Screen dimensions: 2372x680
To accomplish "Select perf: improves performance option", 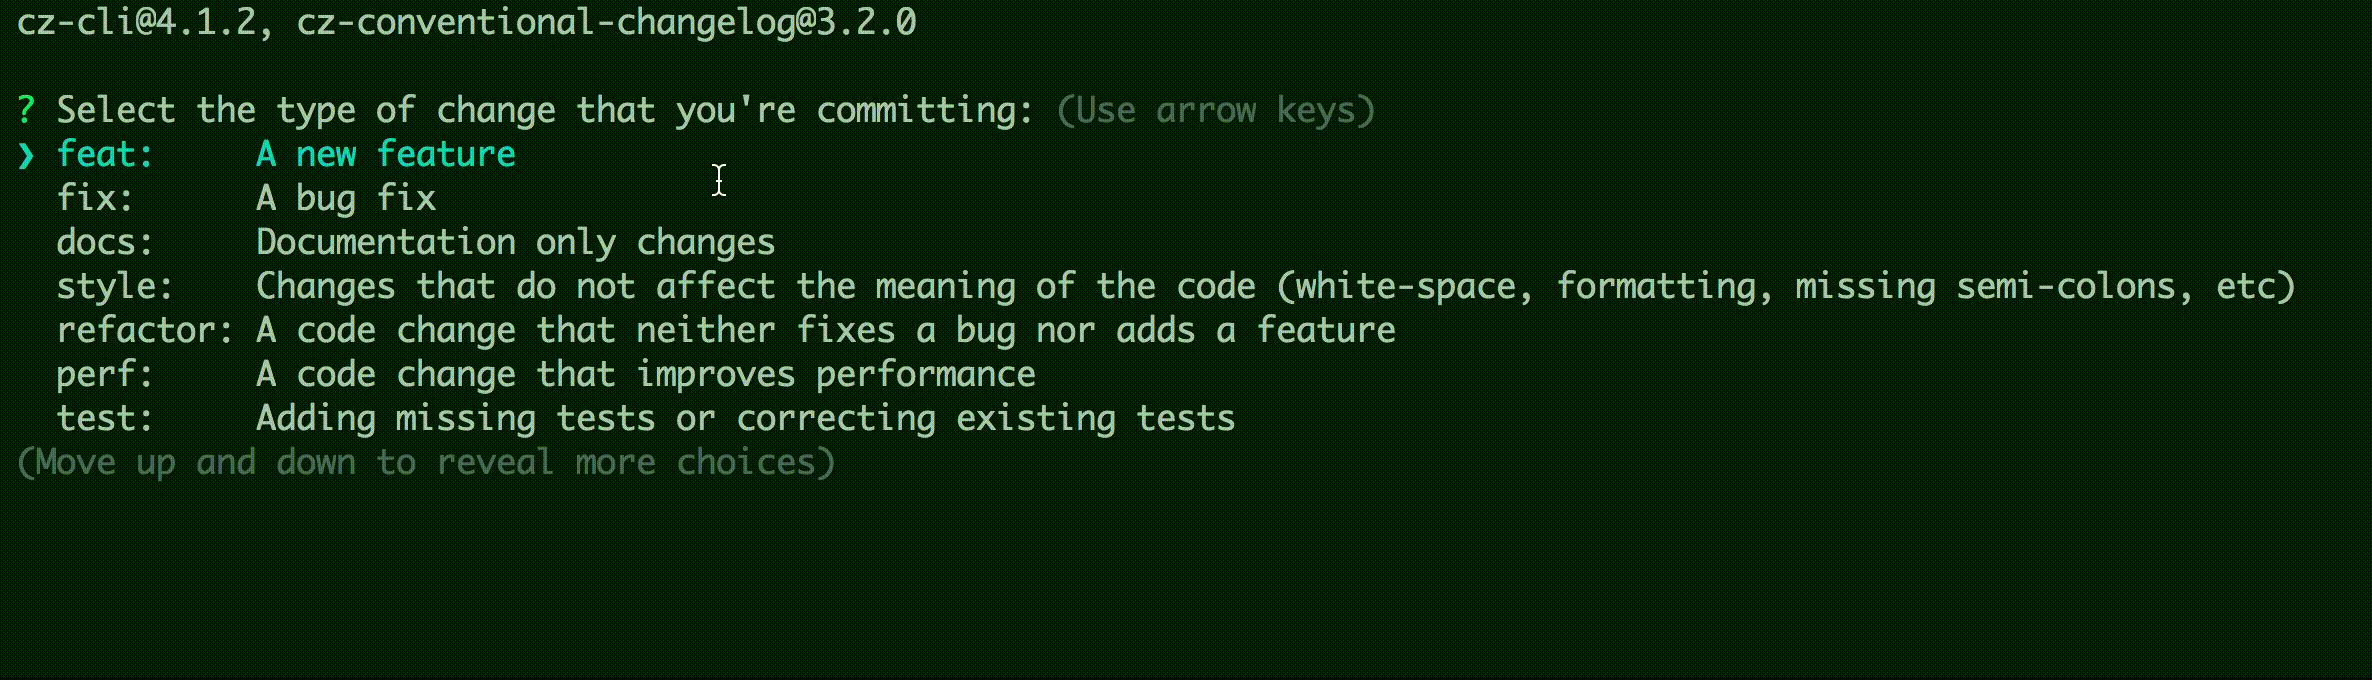I will pyautogui.click(x=546, y=374).
